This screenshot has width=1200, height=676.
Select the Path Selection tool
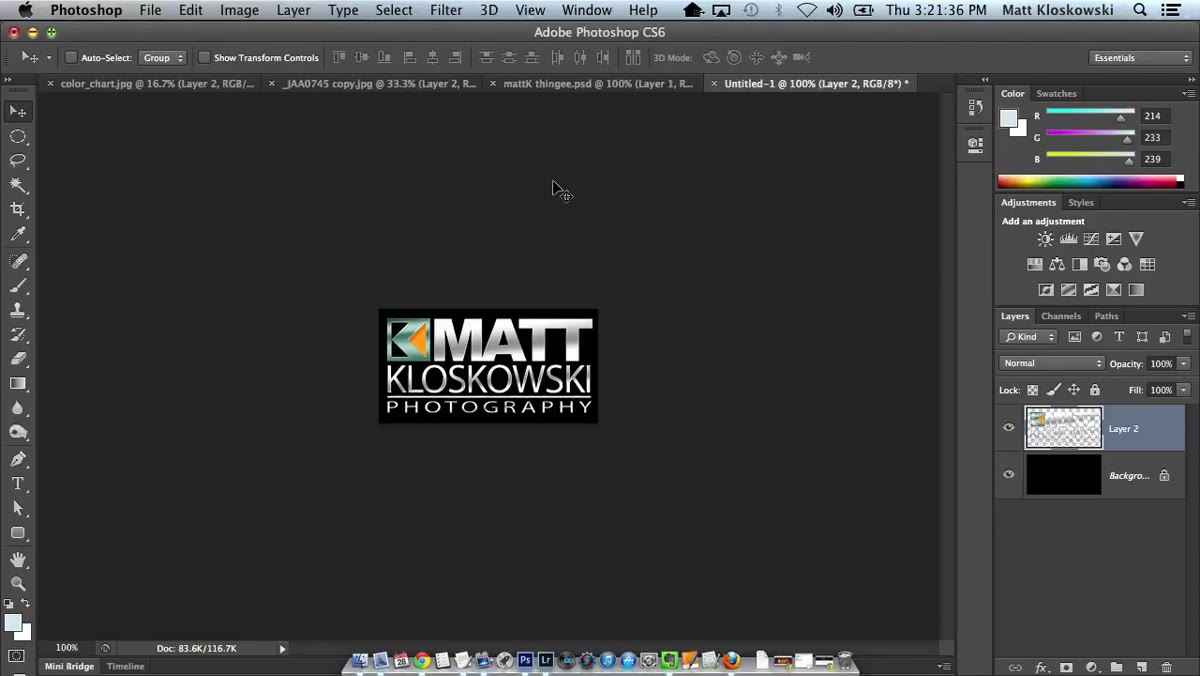pos(18,508)
